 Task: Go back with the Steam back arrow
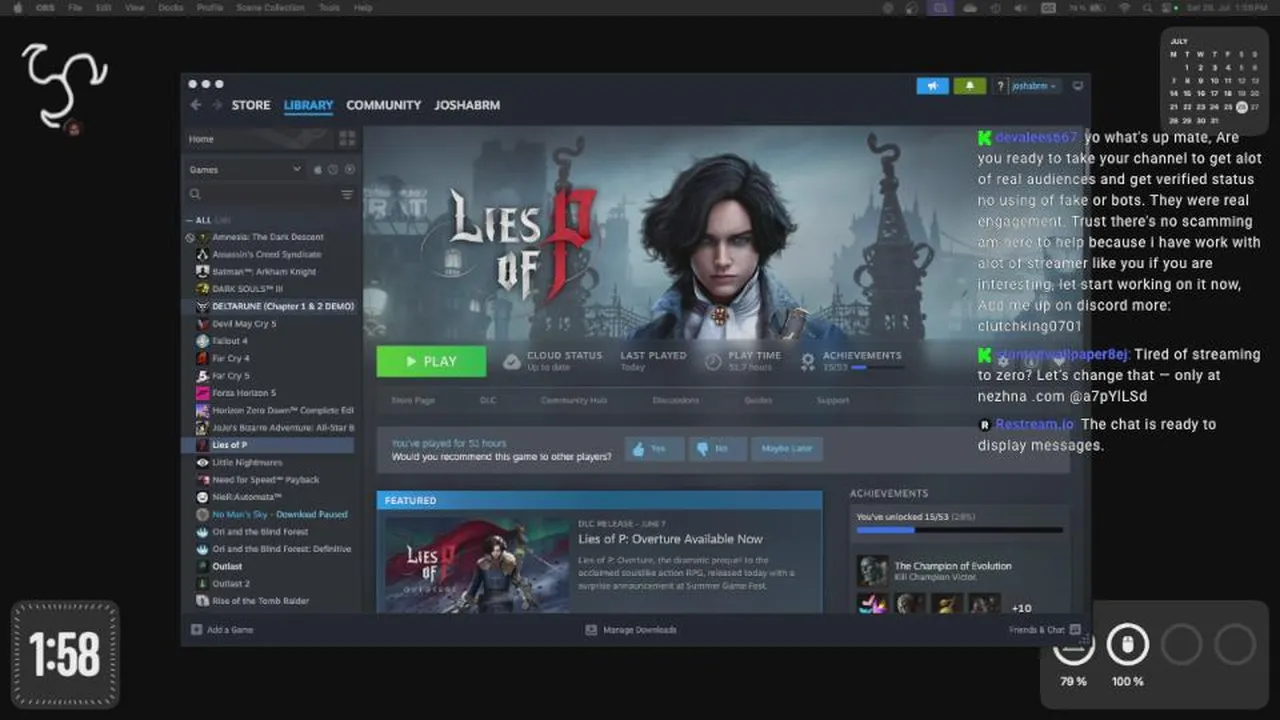coord(196,105)
